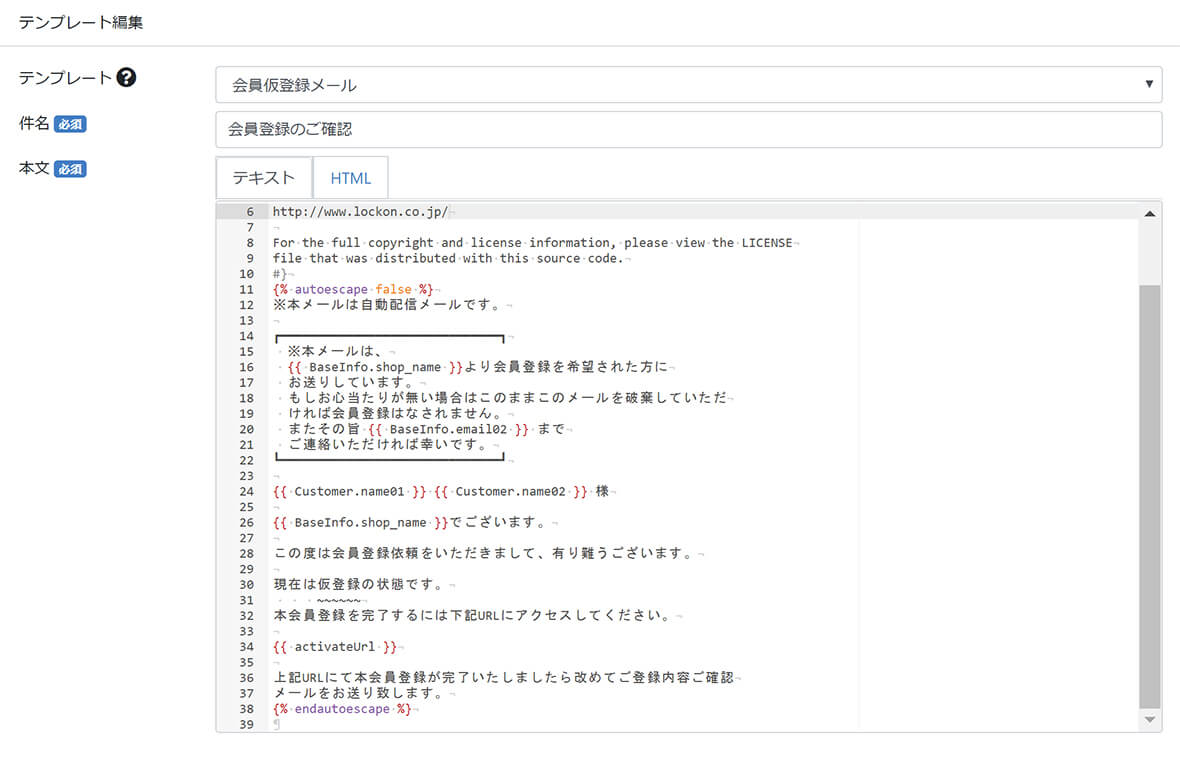Click the editor scrollbar down arrow
This screenshot has height=768, width=1180.
coord(1149,720)
